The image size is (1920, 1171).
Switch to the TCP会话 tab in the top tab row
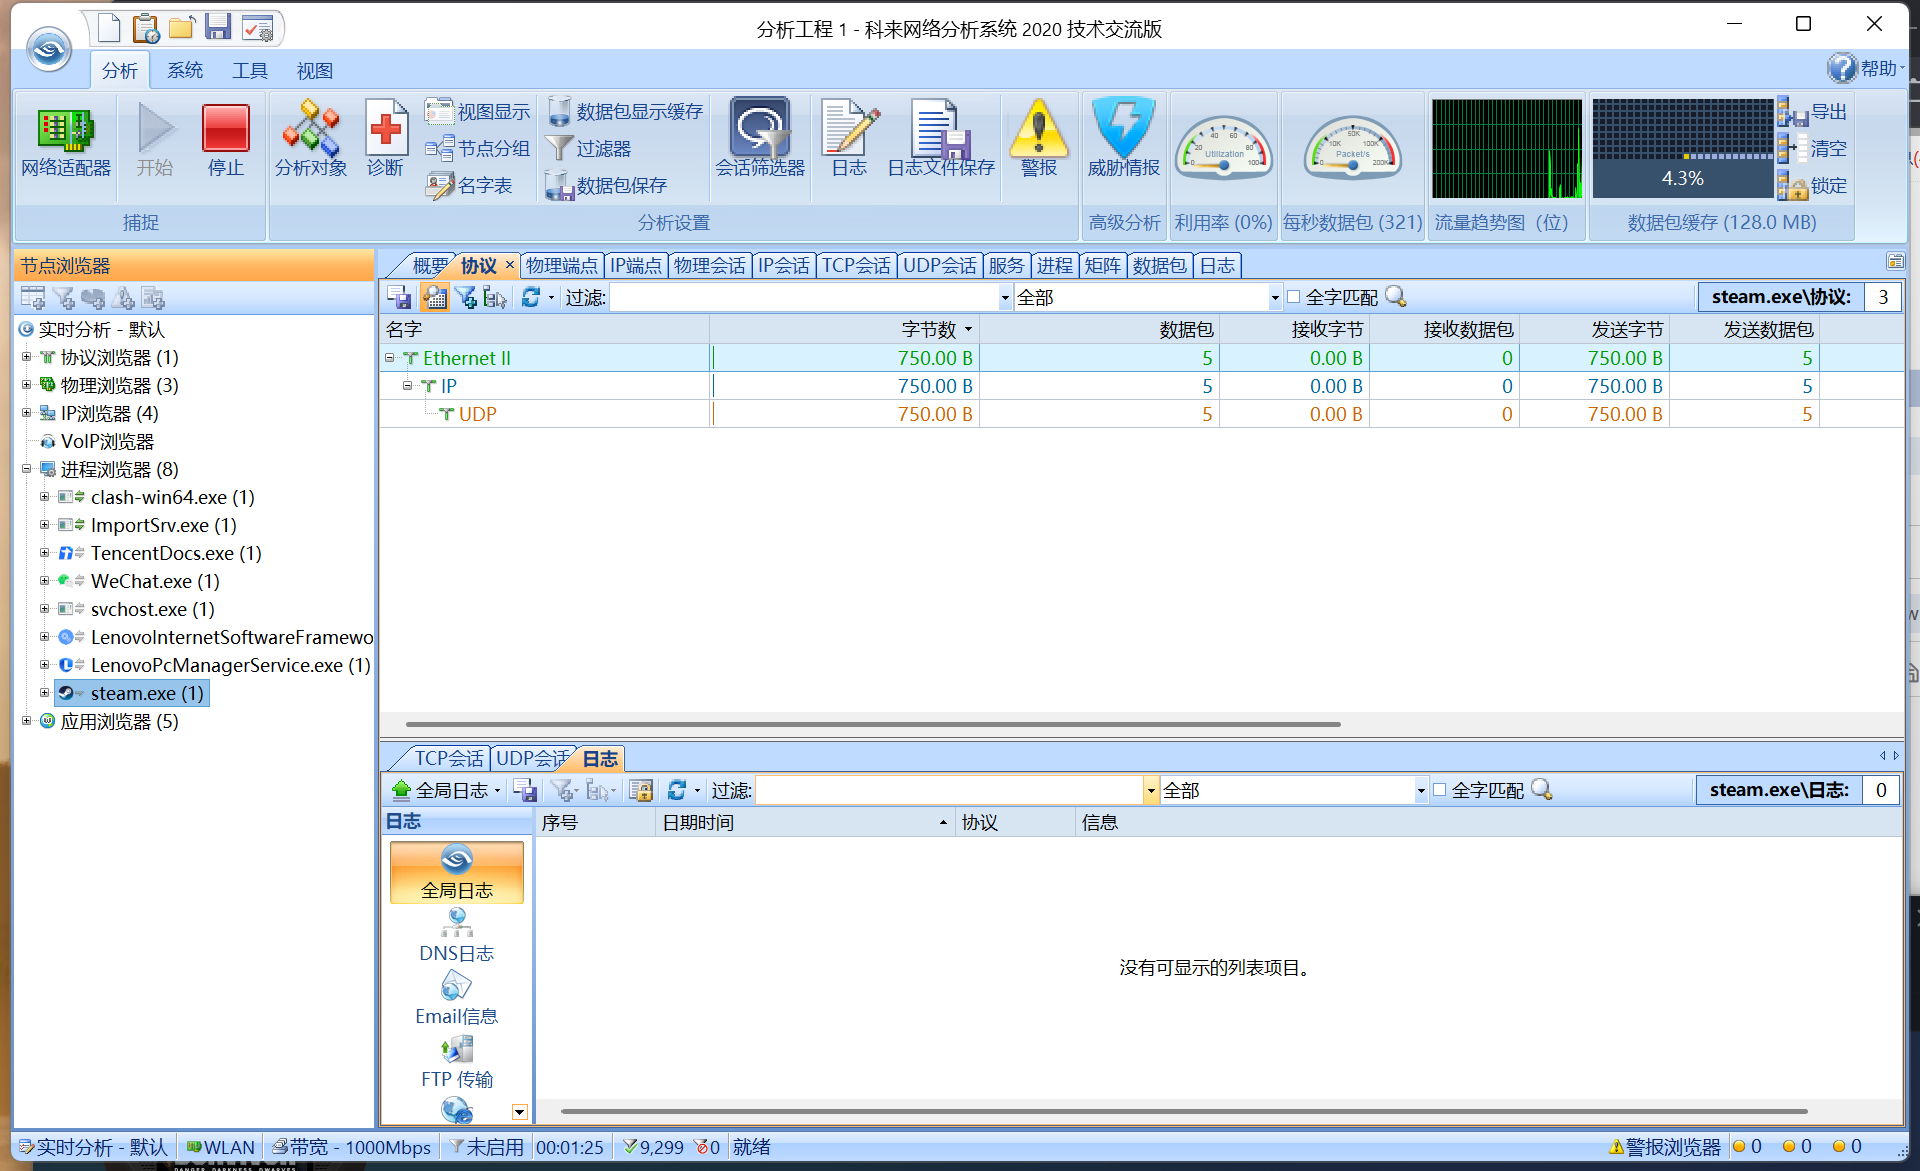click(856, 265)
